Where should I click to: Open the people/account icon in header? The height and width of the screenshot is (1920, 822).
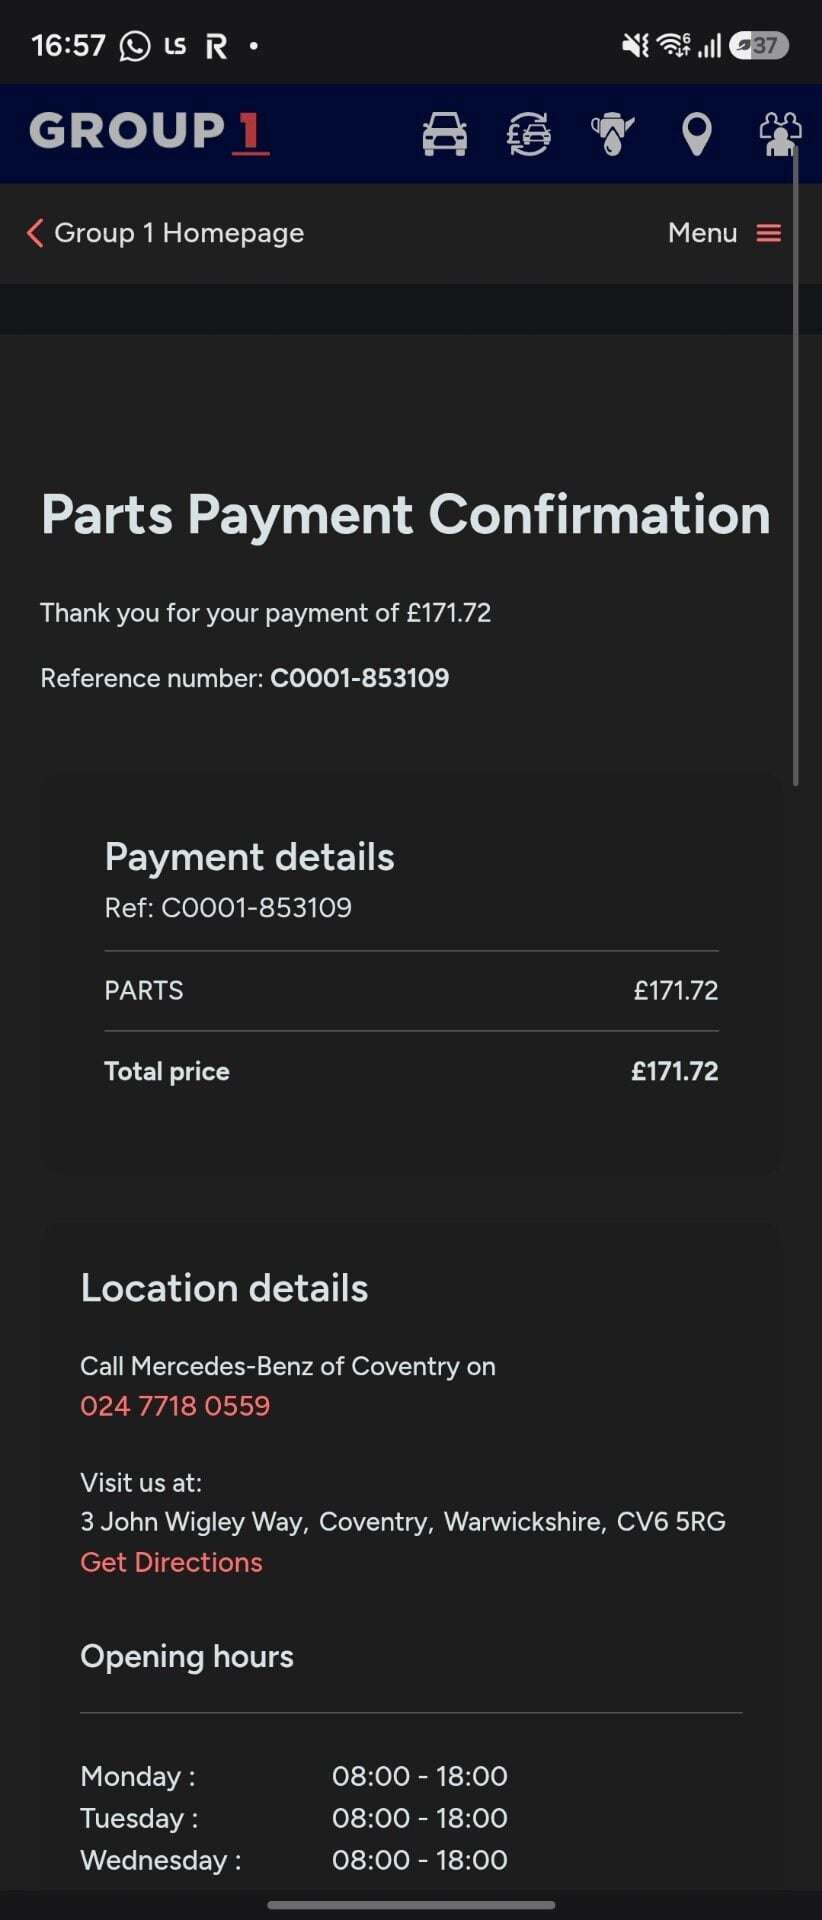pyautogui.click(x=780, y=134)
